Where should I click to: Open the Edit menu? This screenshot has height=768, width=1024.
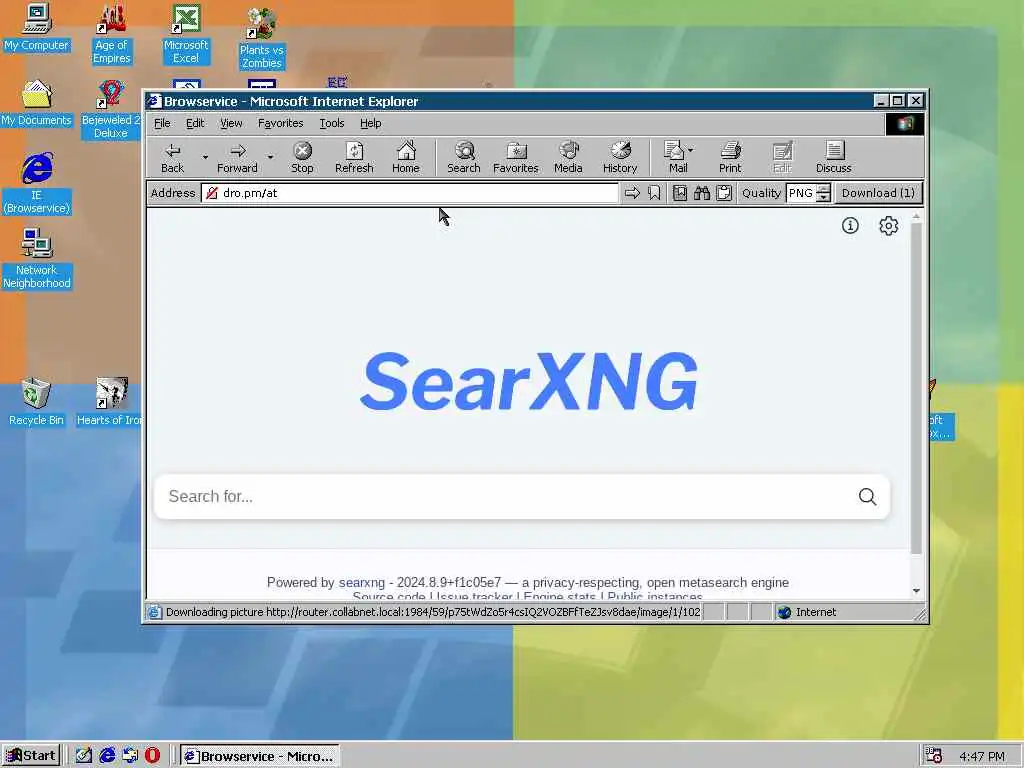[195, 123]
